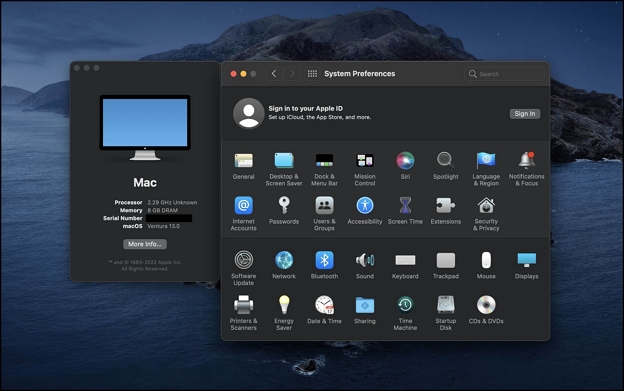This screenshot has width=624, height=391.
Task: Click the '8 GB DRAM' memory value
Action: point(162,210)
